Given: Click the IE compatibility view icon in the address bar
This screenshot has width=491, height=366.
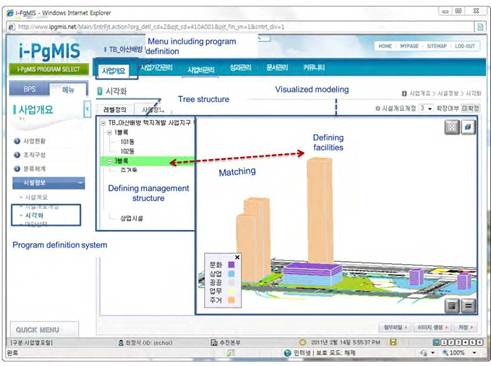Looking at the screenshot, I should 480,27.
